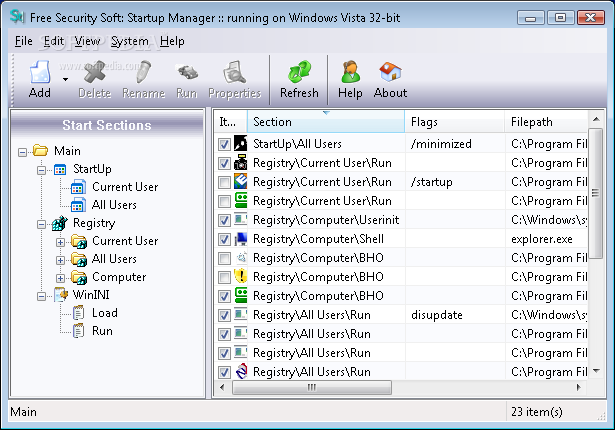615x430 pixels.
Task: Click the monitor icon of Registry\Computer\Shell row
Action: [x=240, y=239]
